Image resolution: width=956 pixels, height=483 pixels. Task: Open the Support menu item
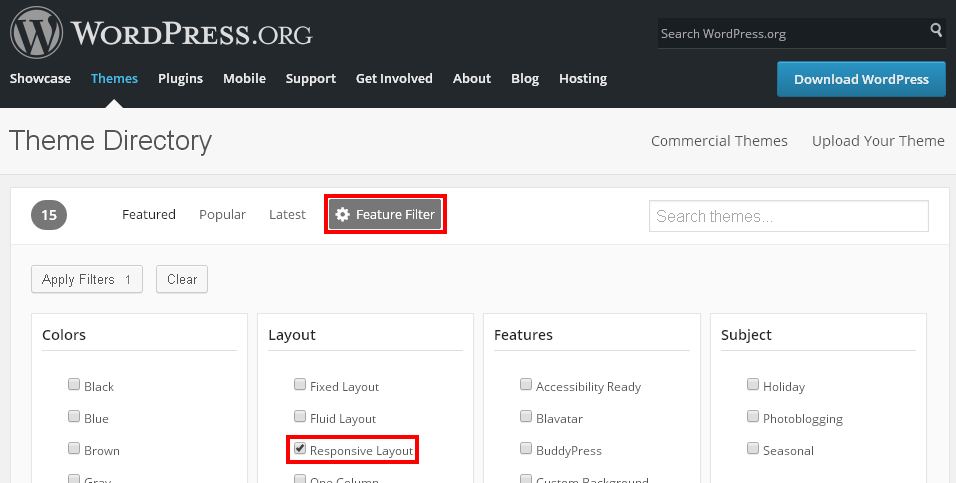(311, 79)
